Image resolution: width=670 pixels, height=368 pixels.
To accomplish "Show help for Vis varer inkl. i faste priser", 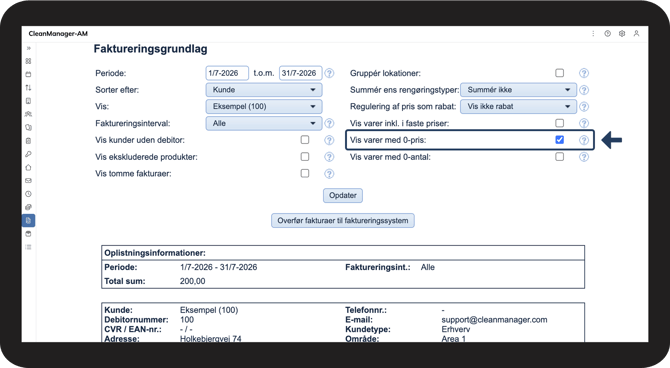I will tap(584, 123).
